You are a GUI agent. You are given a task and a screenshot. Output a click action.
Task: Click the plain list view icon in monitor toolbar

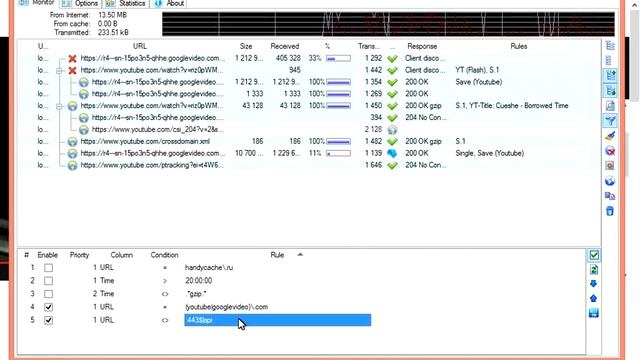[x=610, y=60]
